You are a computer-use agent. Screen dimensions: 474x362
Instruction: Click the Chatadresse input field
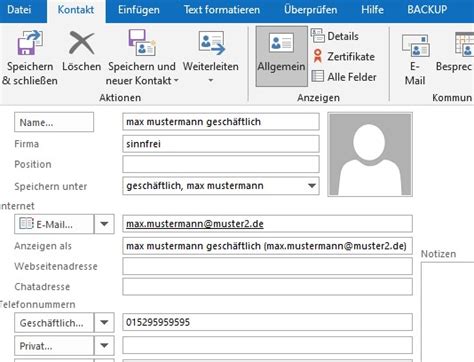pyautogui.click(x=267, y=287)
